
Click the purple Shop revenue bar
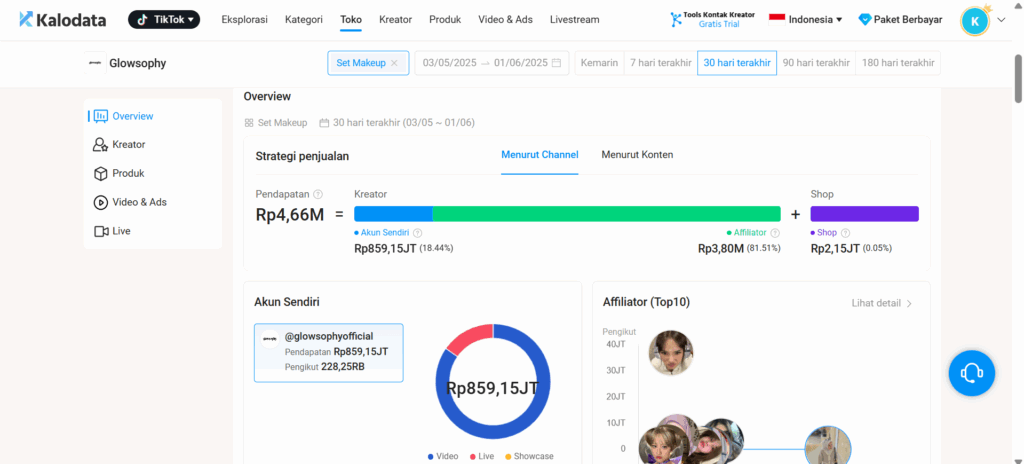coord(865,214)
